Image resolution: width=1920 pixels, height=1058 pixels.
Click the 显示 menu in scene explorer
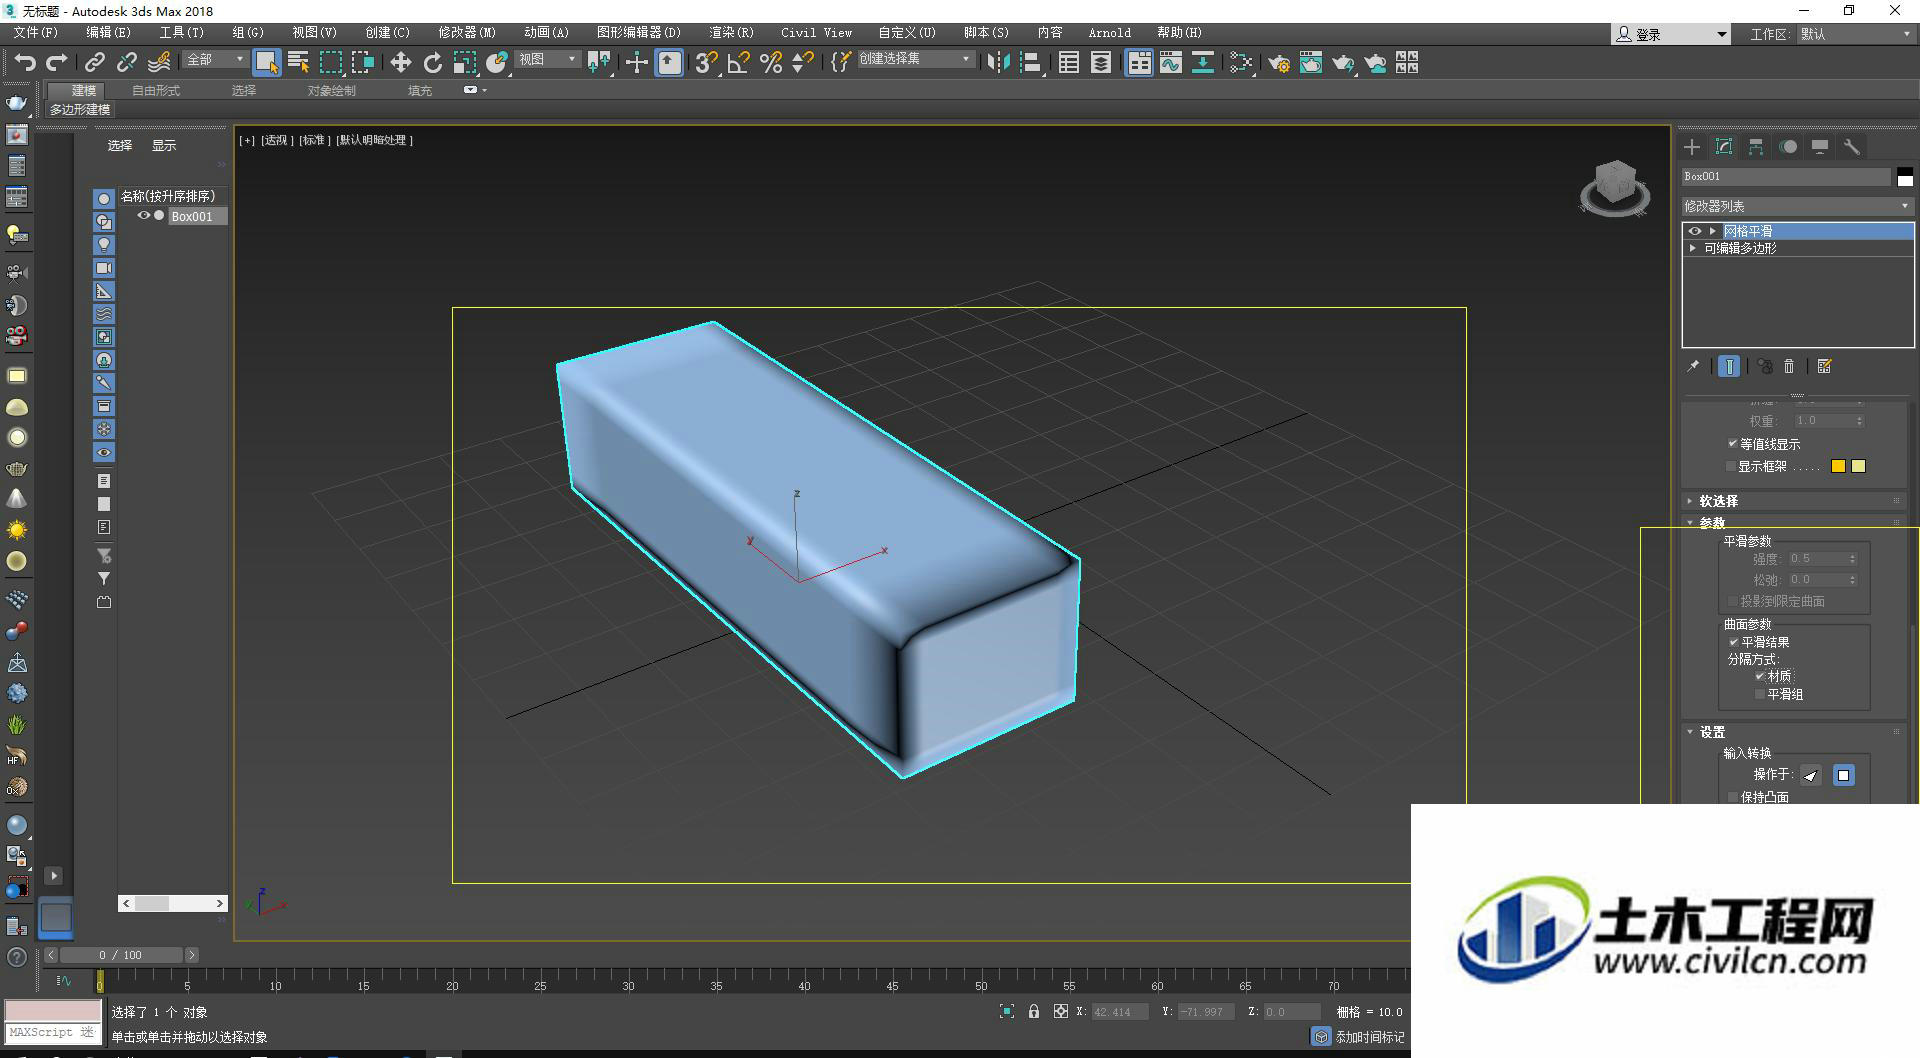point(164,146)
